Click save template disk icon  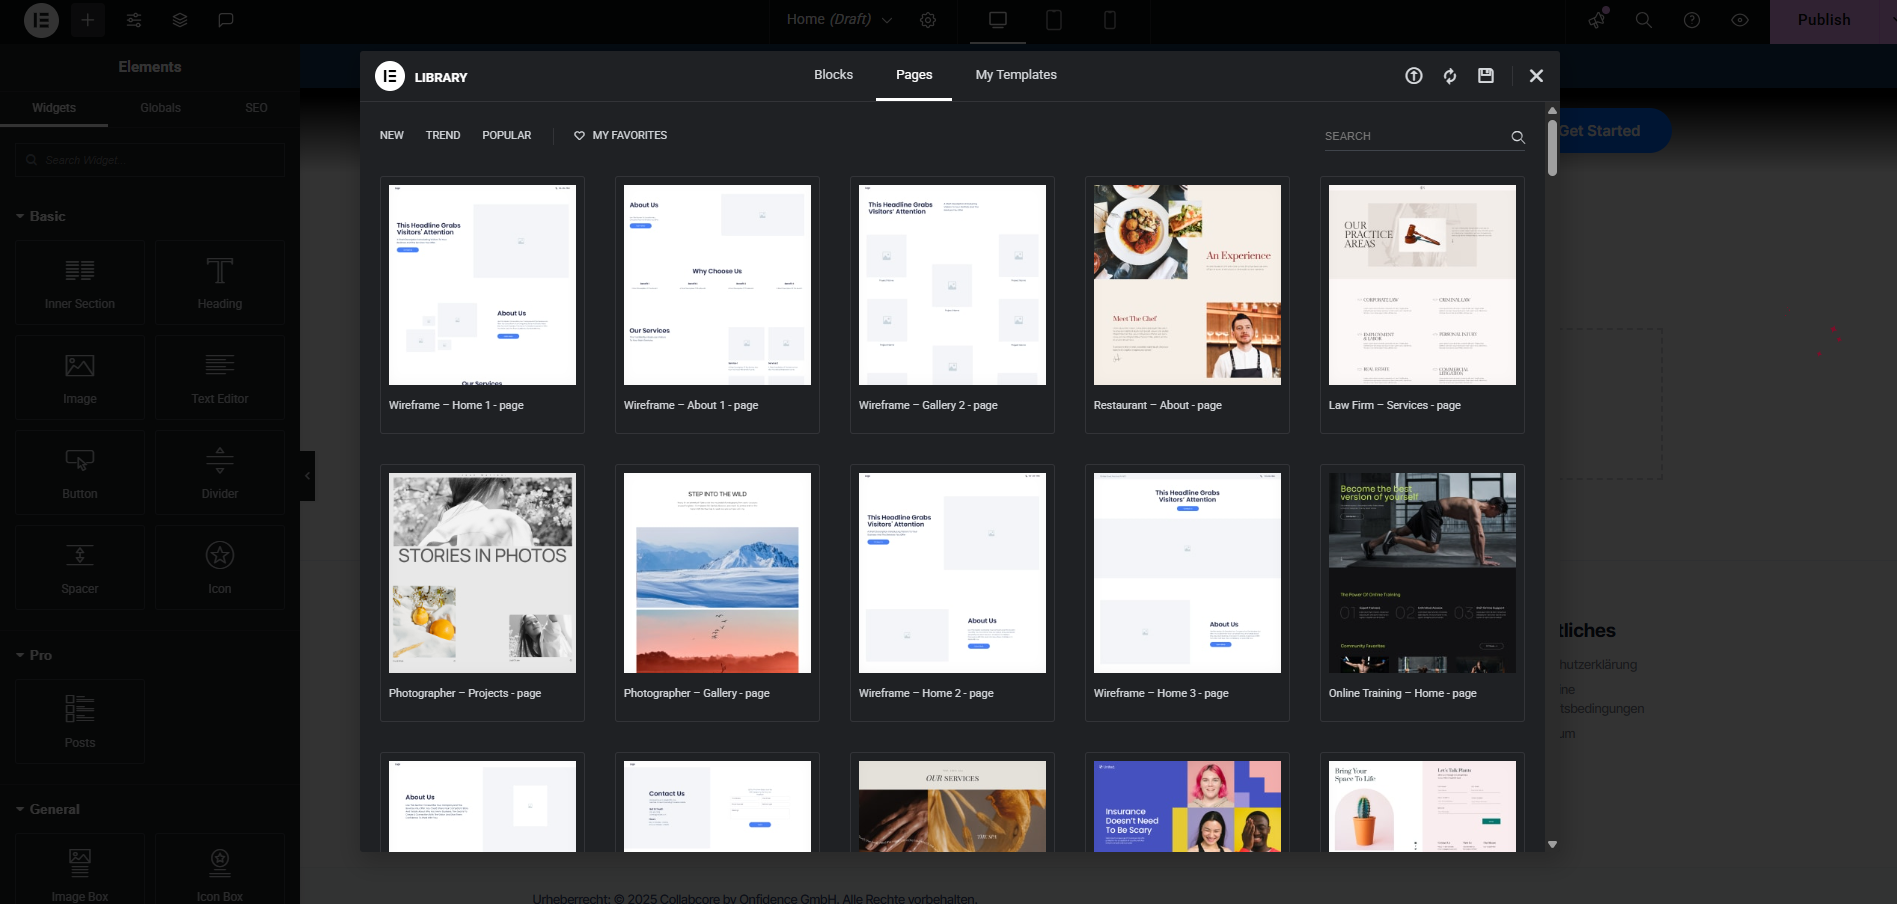click(x=1486, y=76)
